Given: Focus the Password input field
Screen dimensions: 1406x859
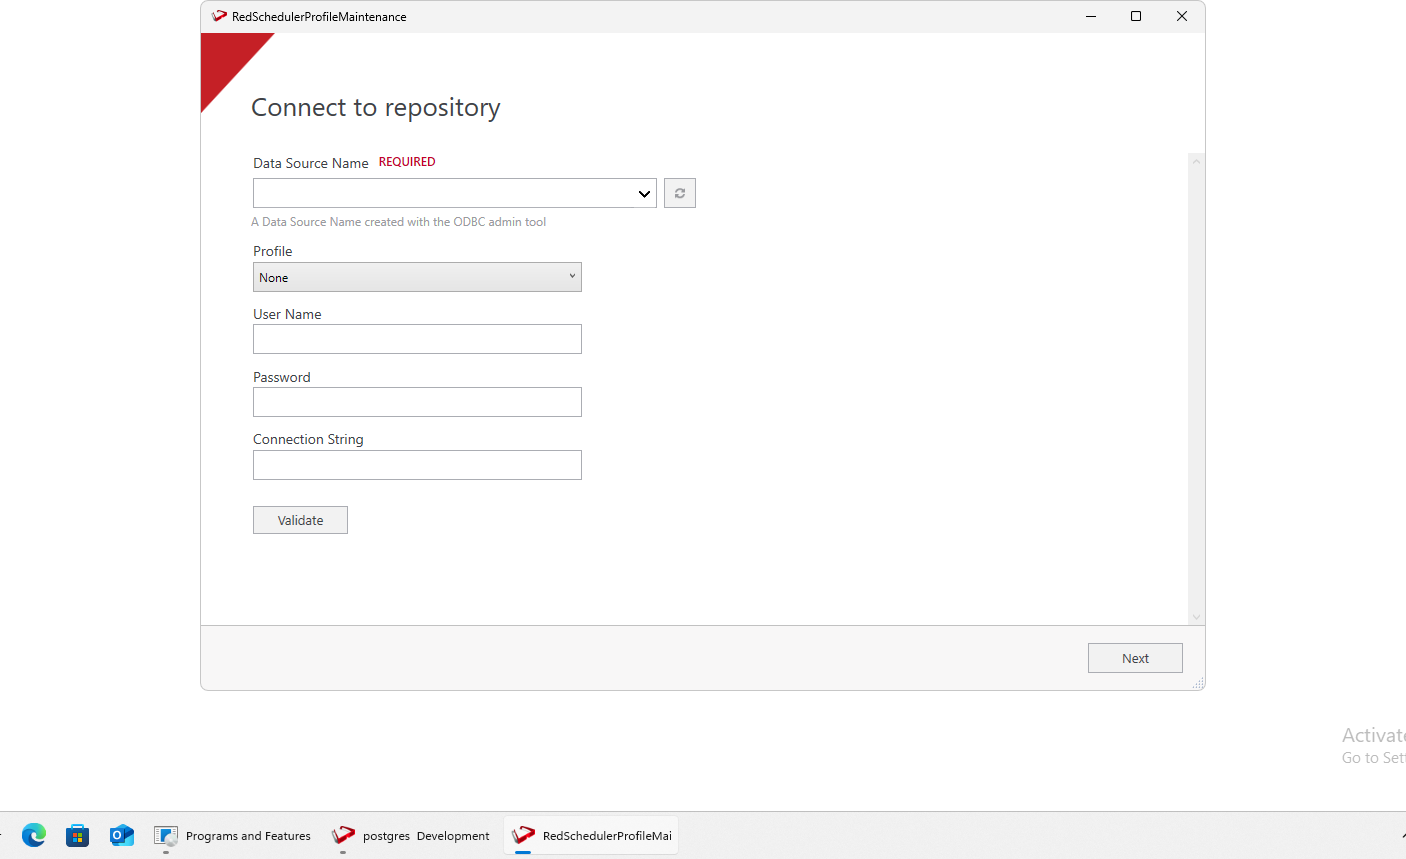Looking at the screenshot, I should [417, 402].
